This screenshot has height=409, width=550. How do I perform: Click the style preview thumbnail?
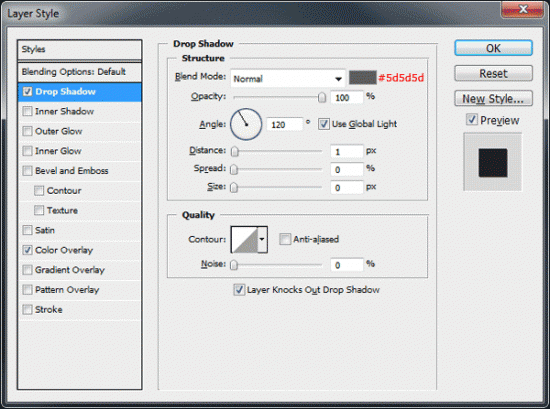[493, 162]
